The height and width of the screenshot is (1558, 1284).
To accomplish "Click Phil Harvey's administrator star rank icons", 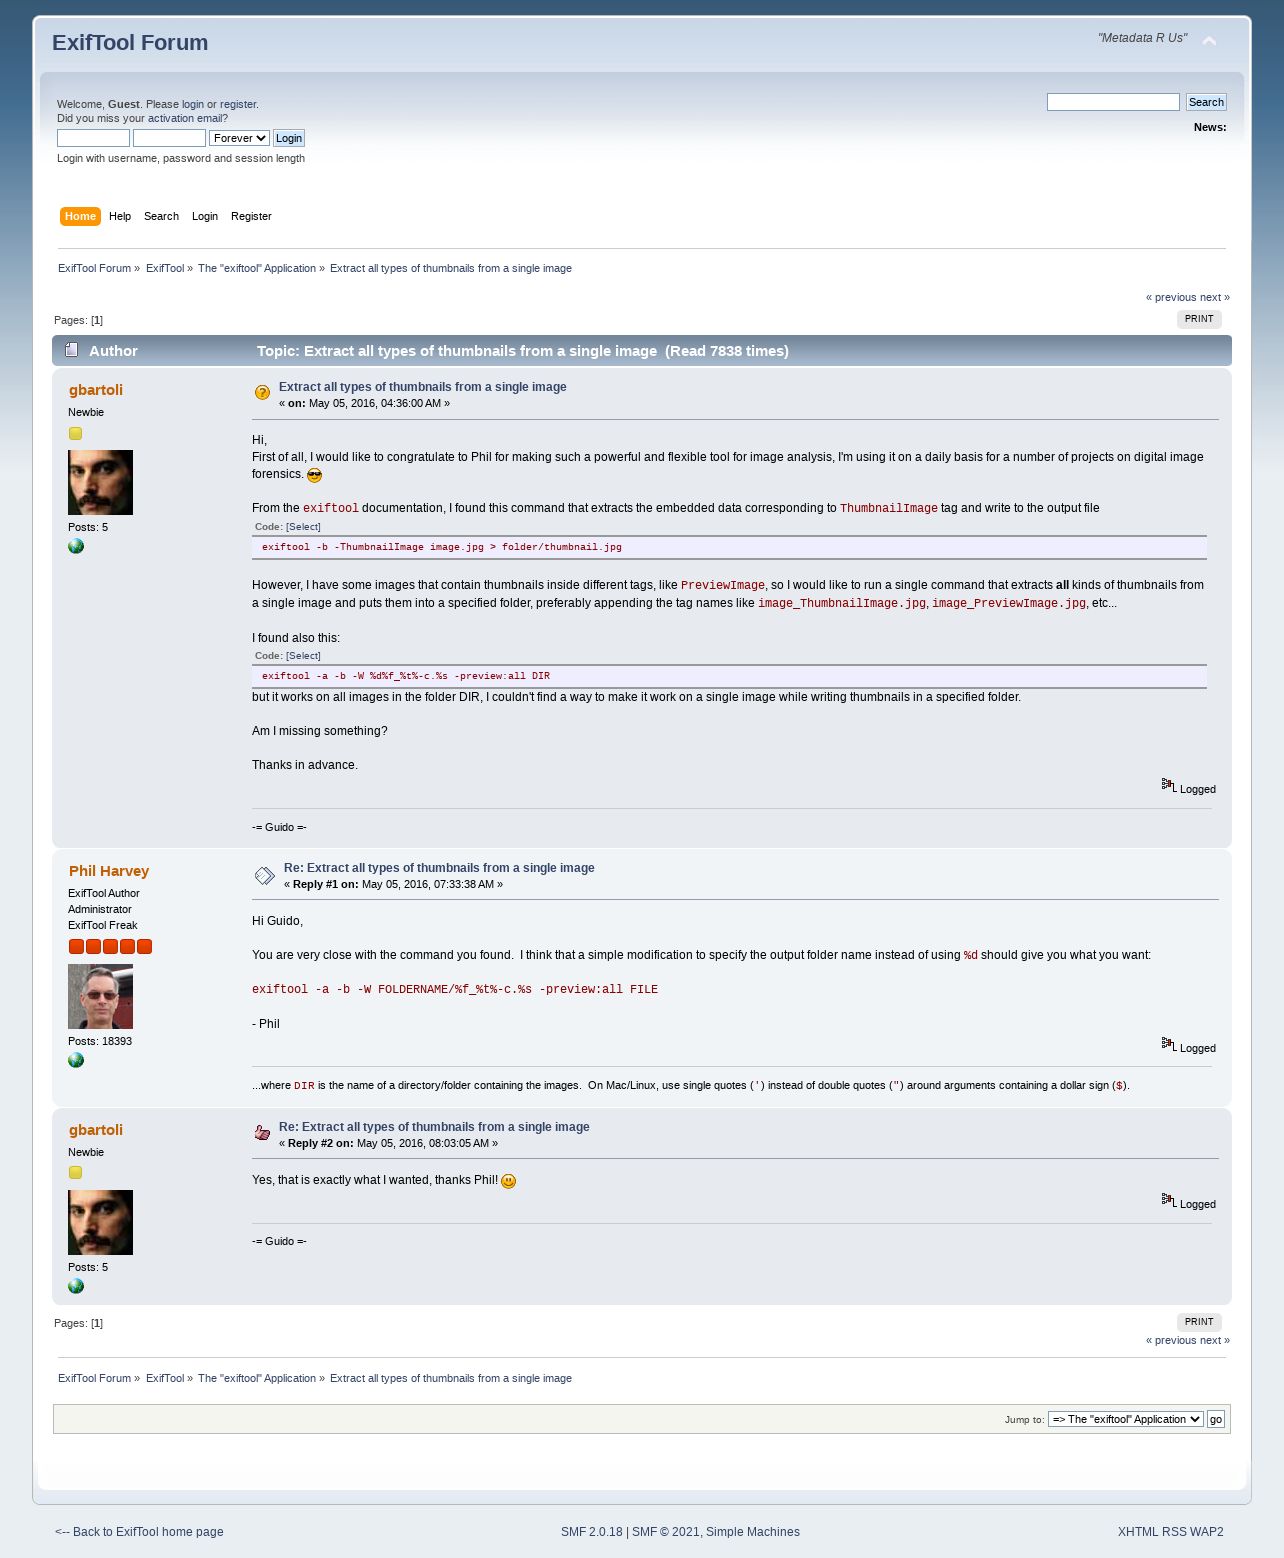I will pos(110,947).
